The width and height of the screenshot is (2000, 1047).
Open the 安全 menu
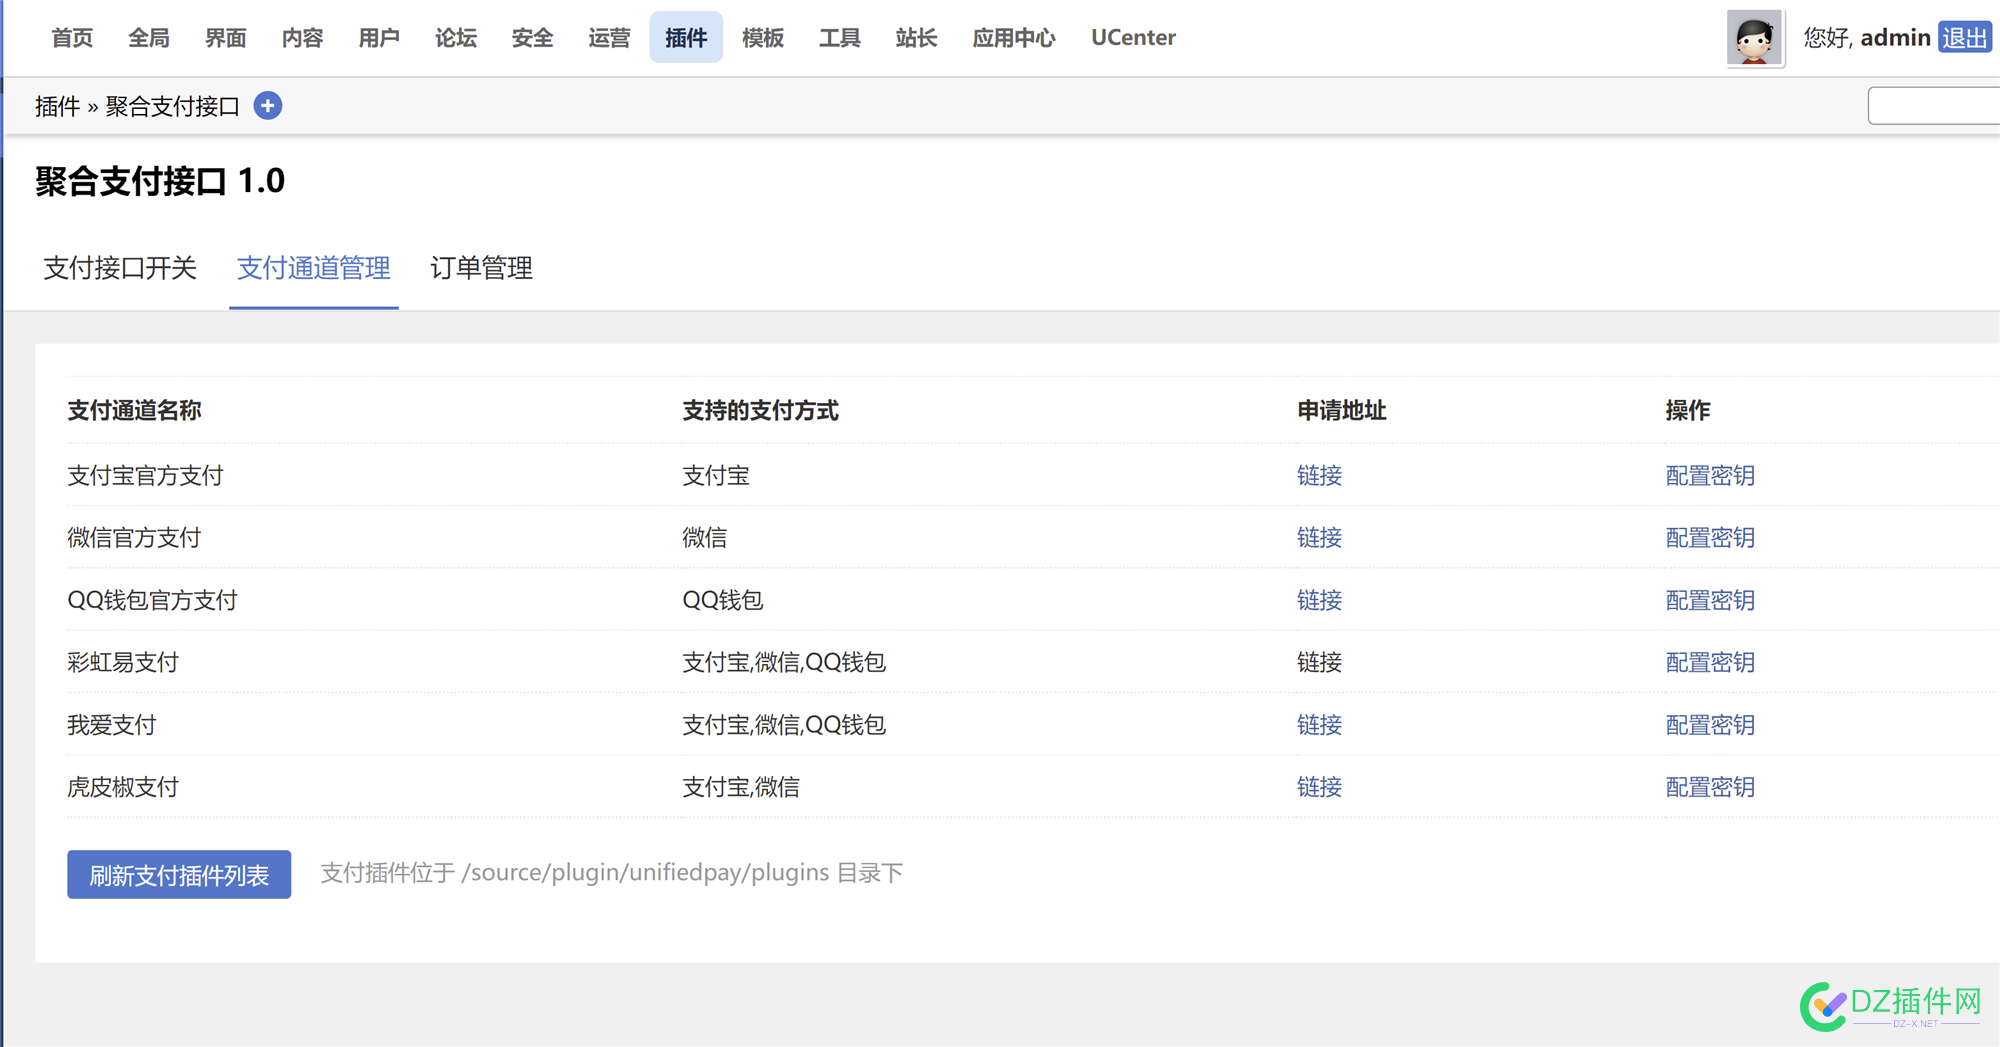tap(532, 38)
